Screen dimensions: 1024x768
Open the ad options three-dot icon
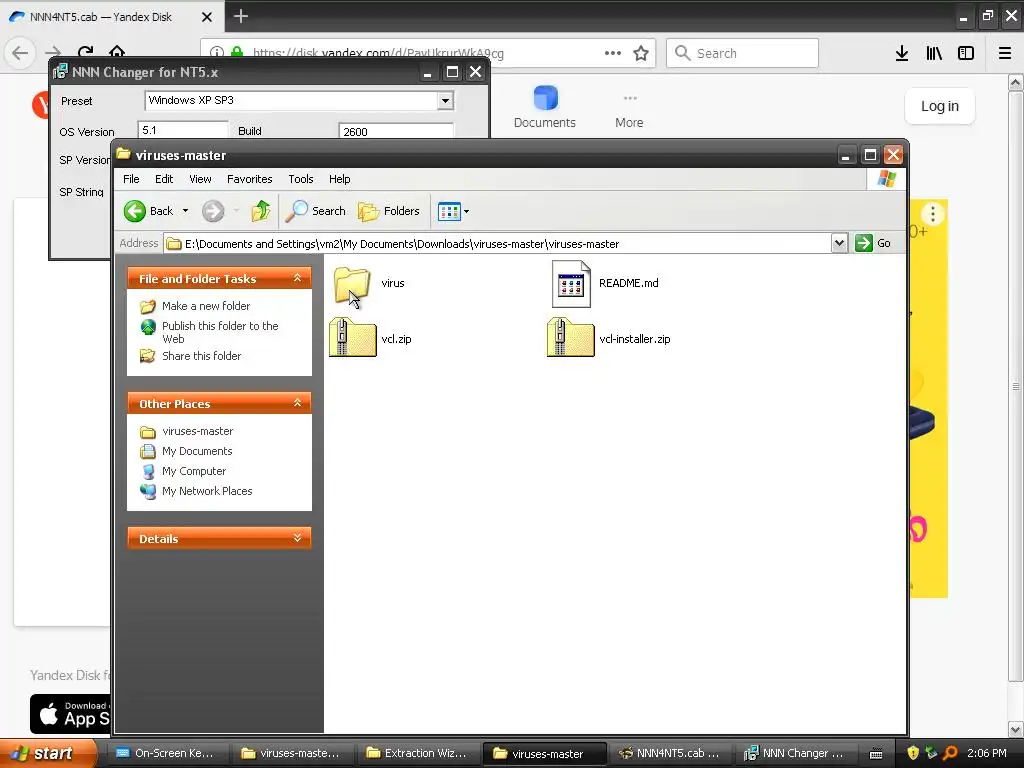(x=933, y=214)
